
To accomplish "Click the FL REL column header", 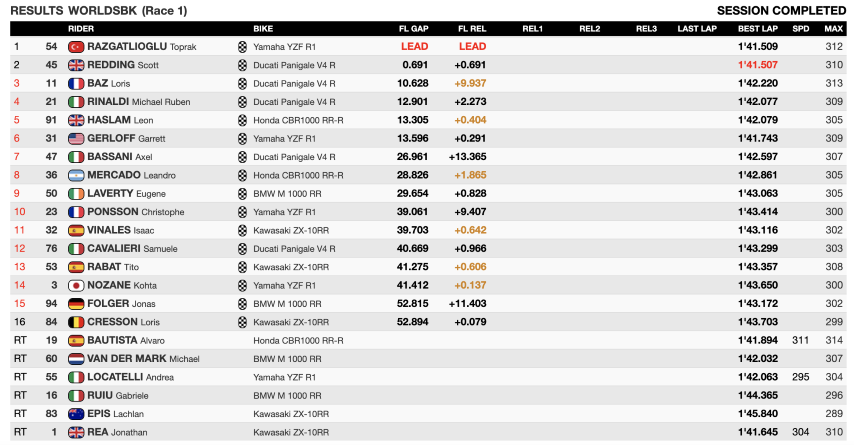I will click(472, 29).
